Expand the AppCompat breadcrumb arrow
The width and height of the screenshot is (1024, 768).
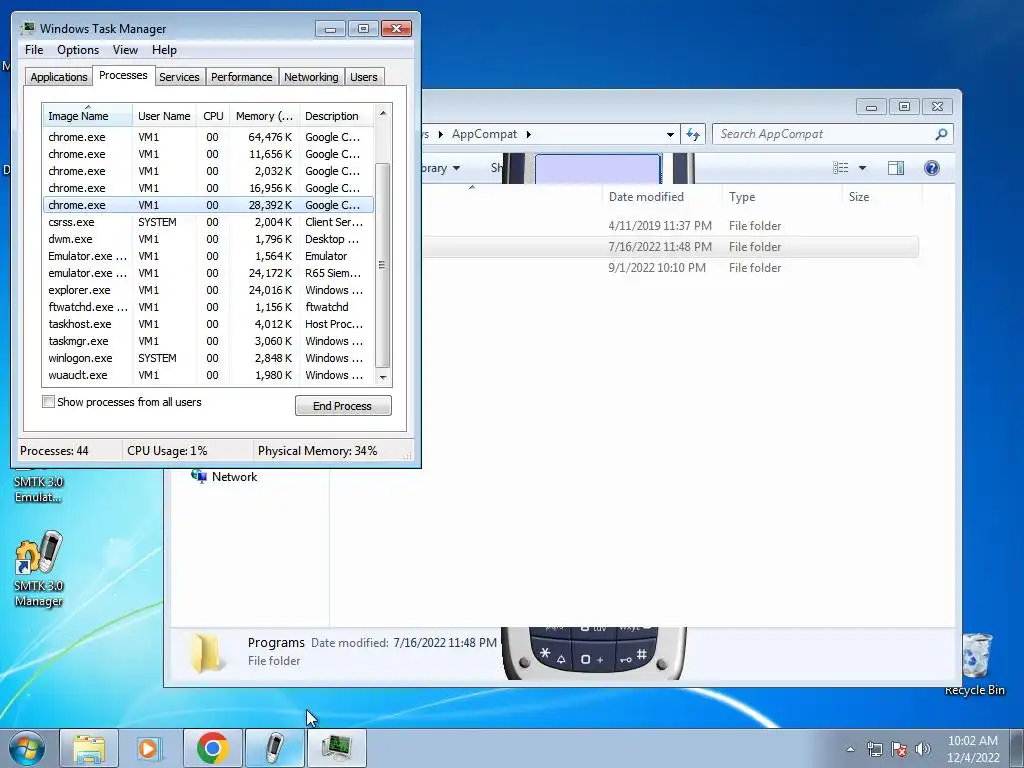click(x=528, y=135)
